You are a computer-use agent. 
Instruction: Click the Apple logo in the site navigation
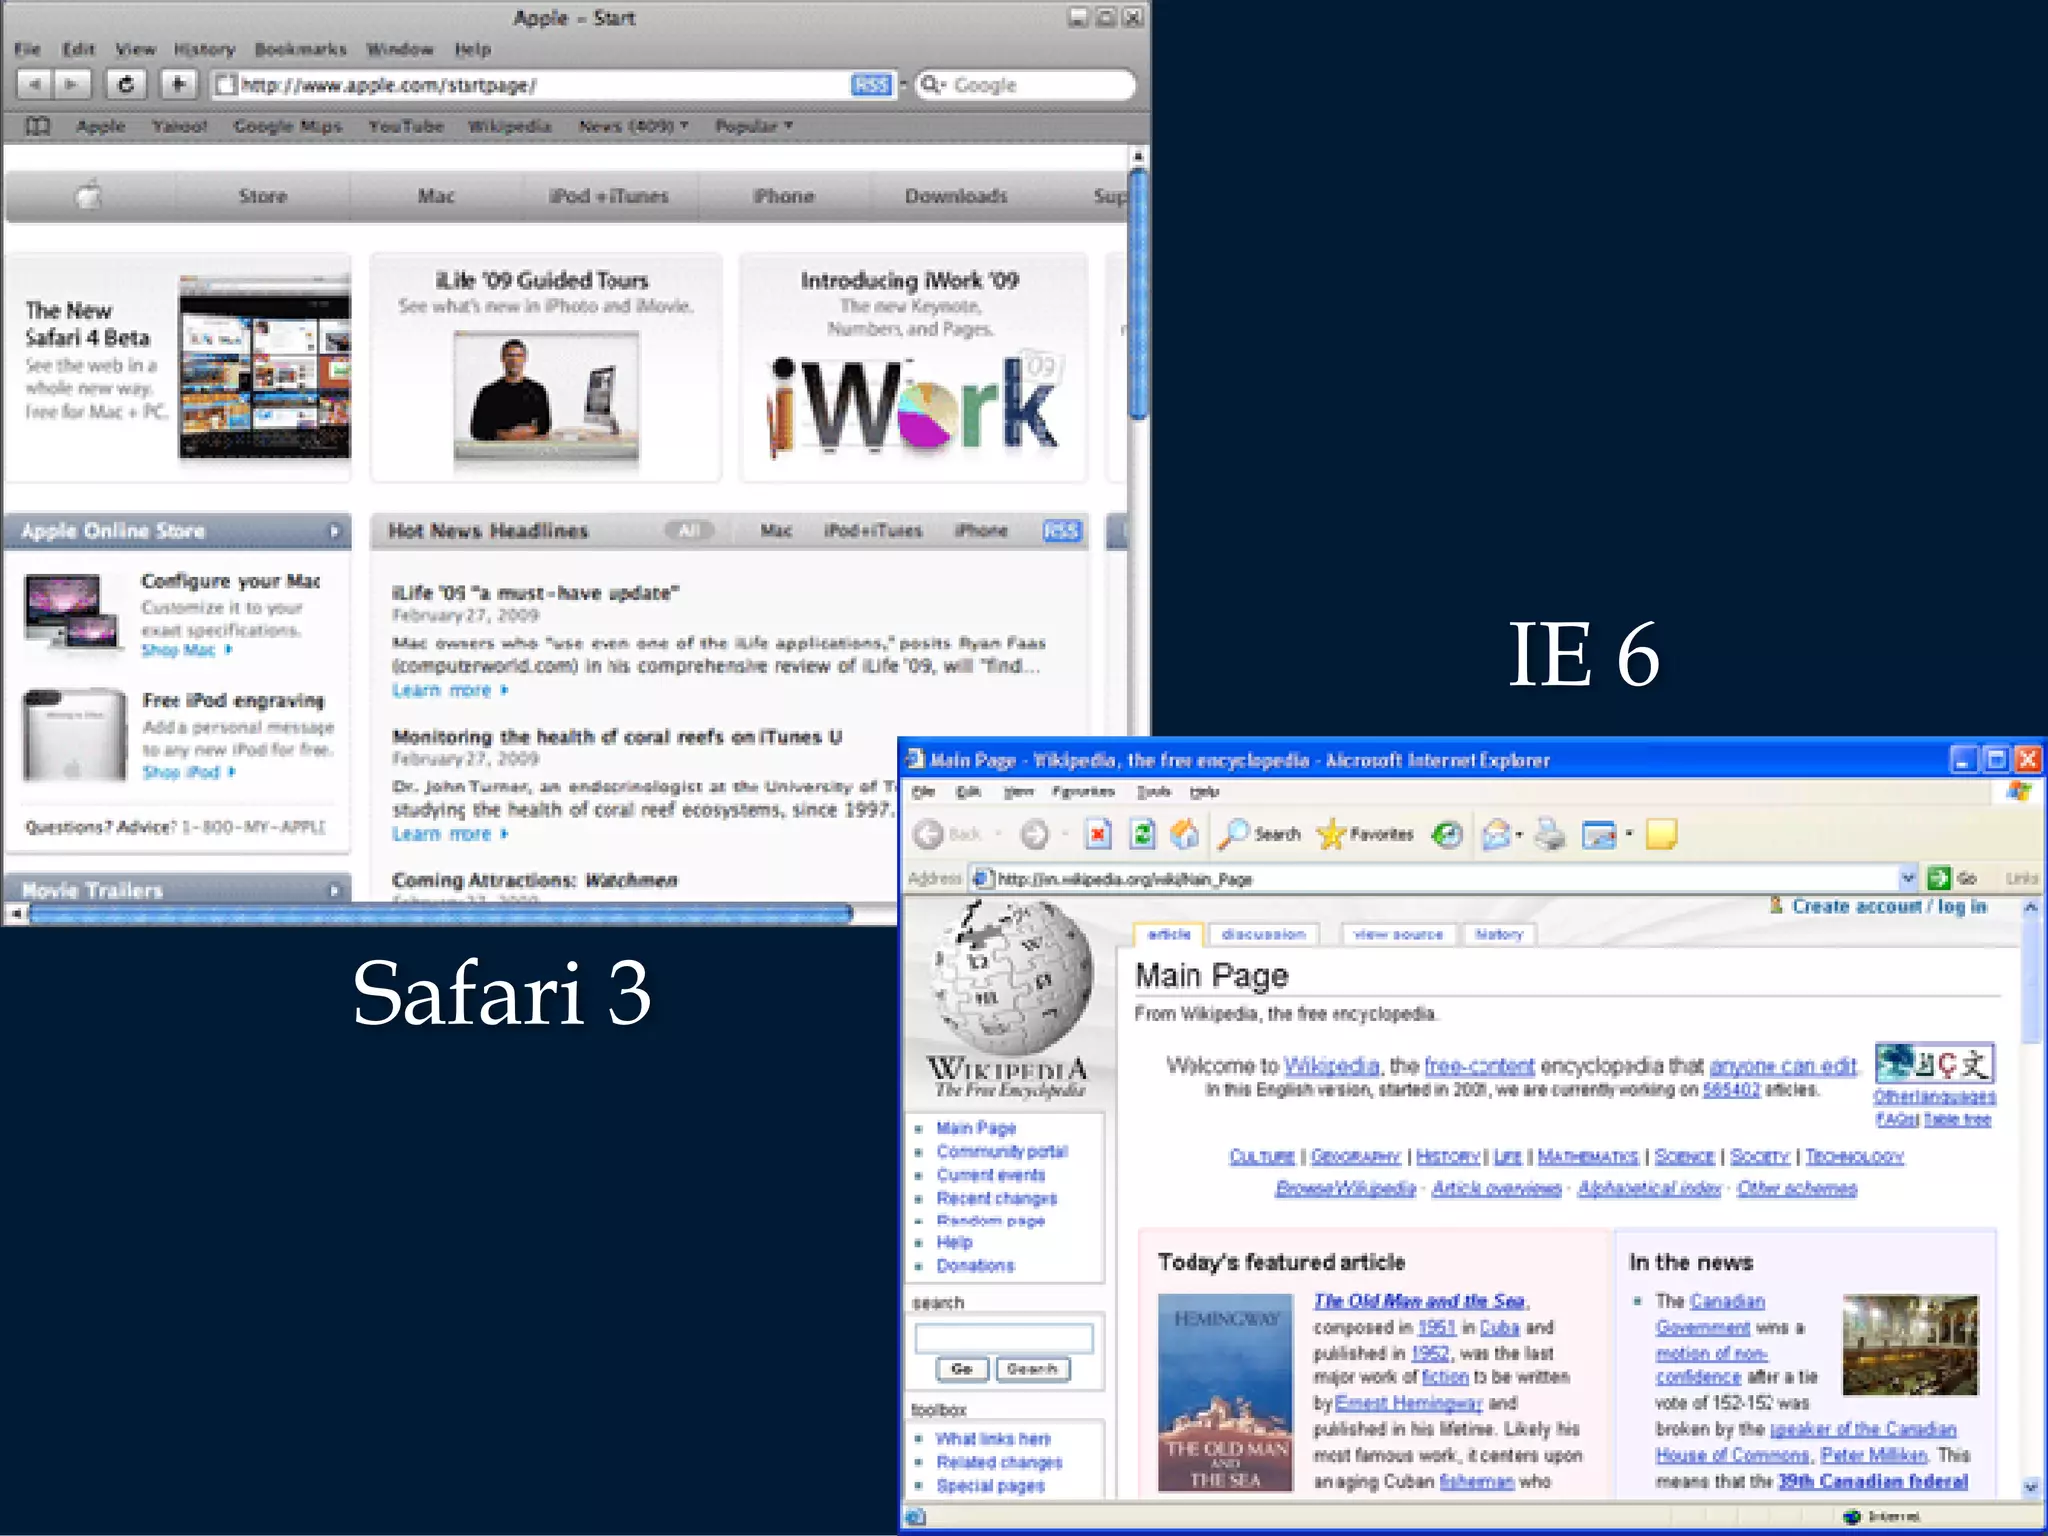coord(89,196)
